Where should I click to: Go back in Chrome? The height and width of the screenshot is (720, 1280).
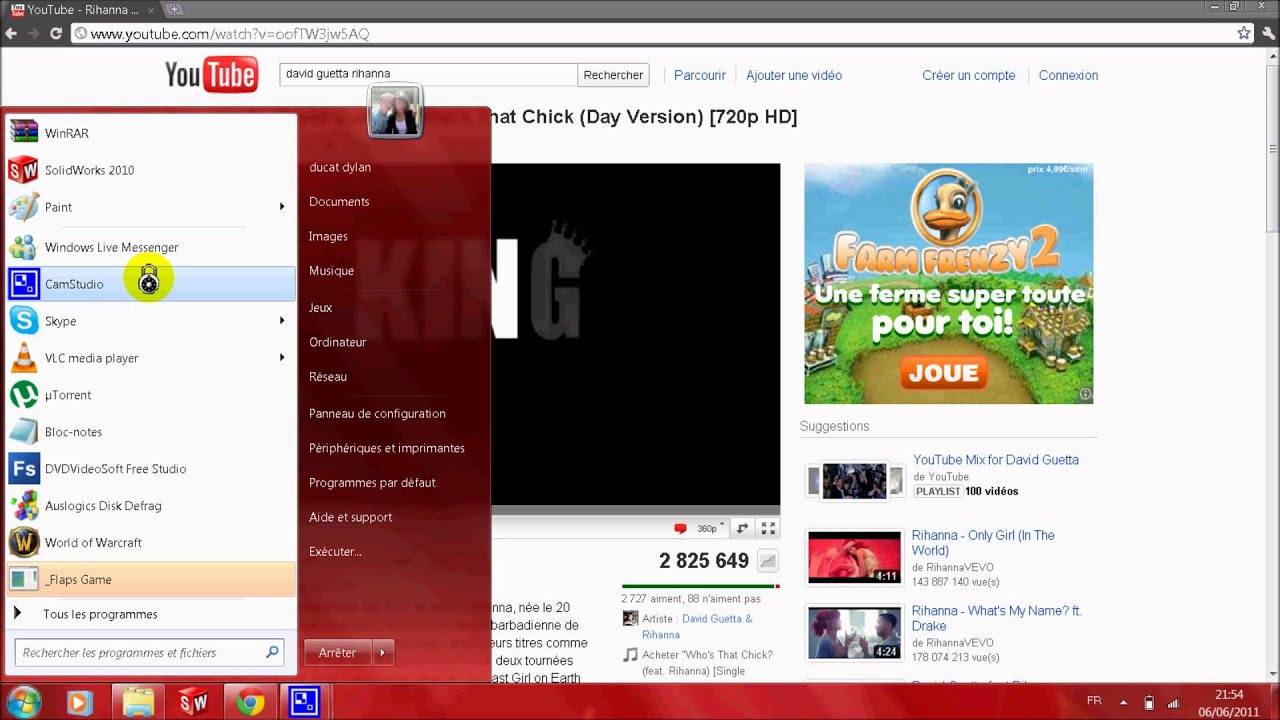point(12,33)
